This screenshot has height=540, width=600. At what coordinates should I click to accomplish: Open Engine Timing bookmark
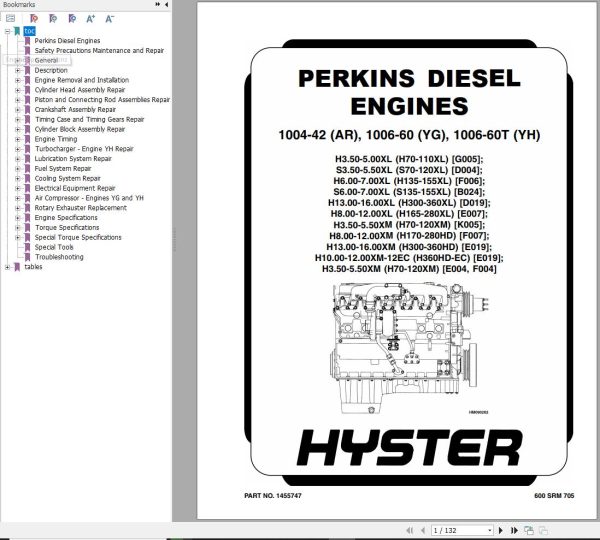[x=56, y=139]
